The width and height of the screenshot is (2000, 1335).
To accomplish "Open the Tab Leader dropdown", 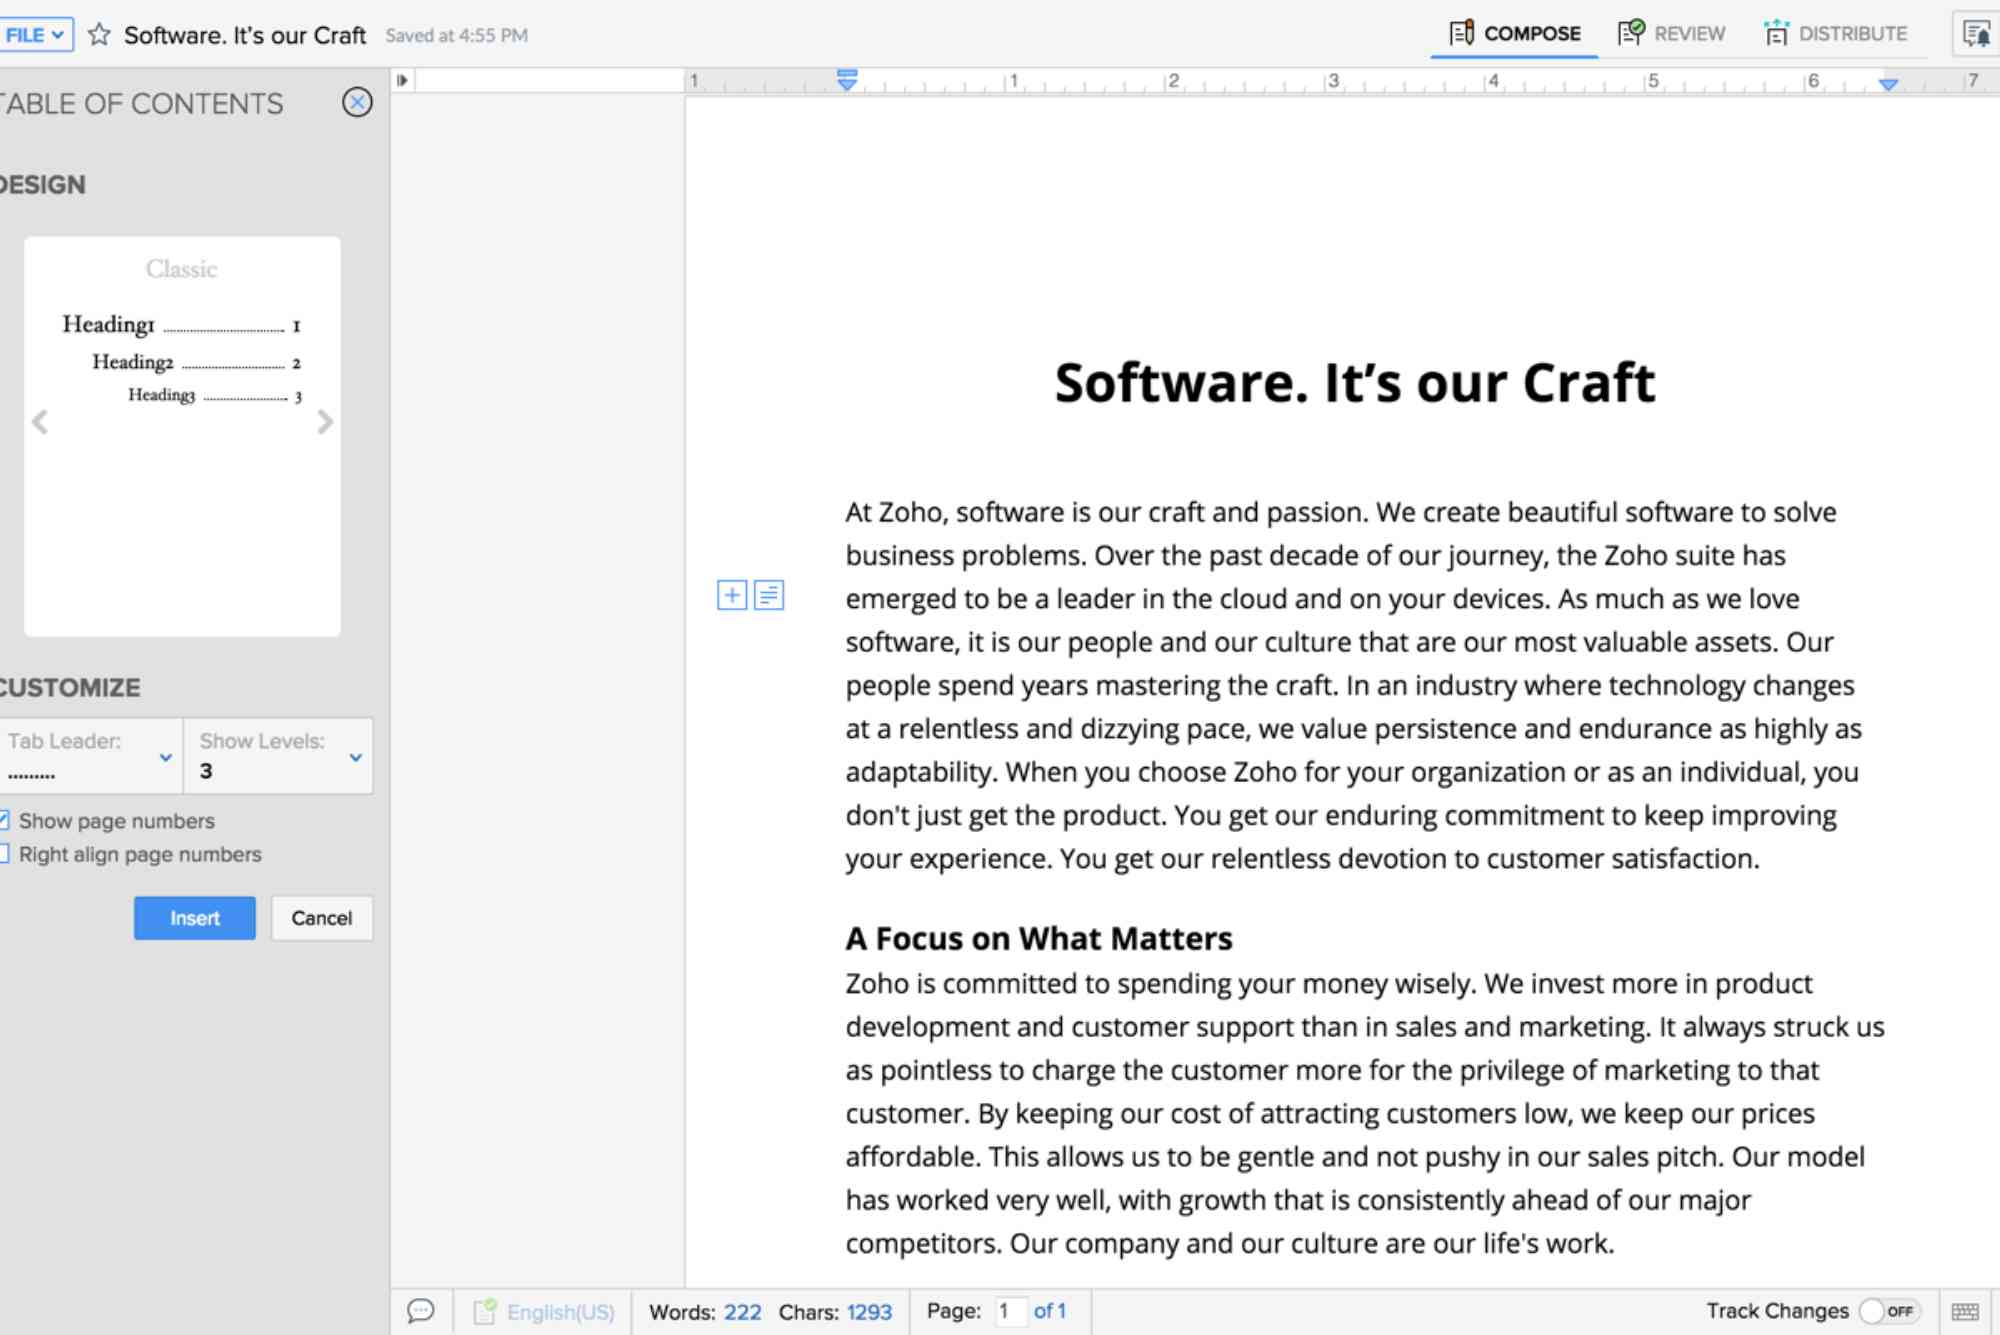I will point(166,758).
